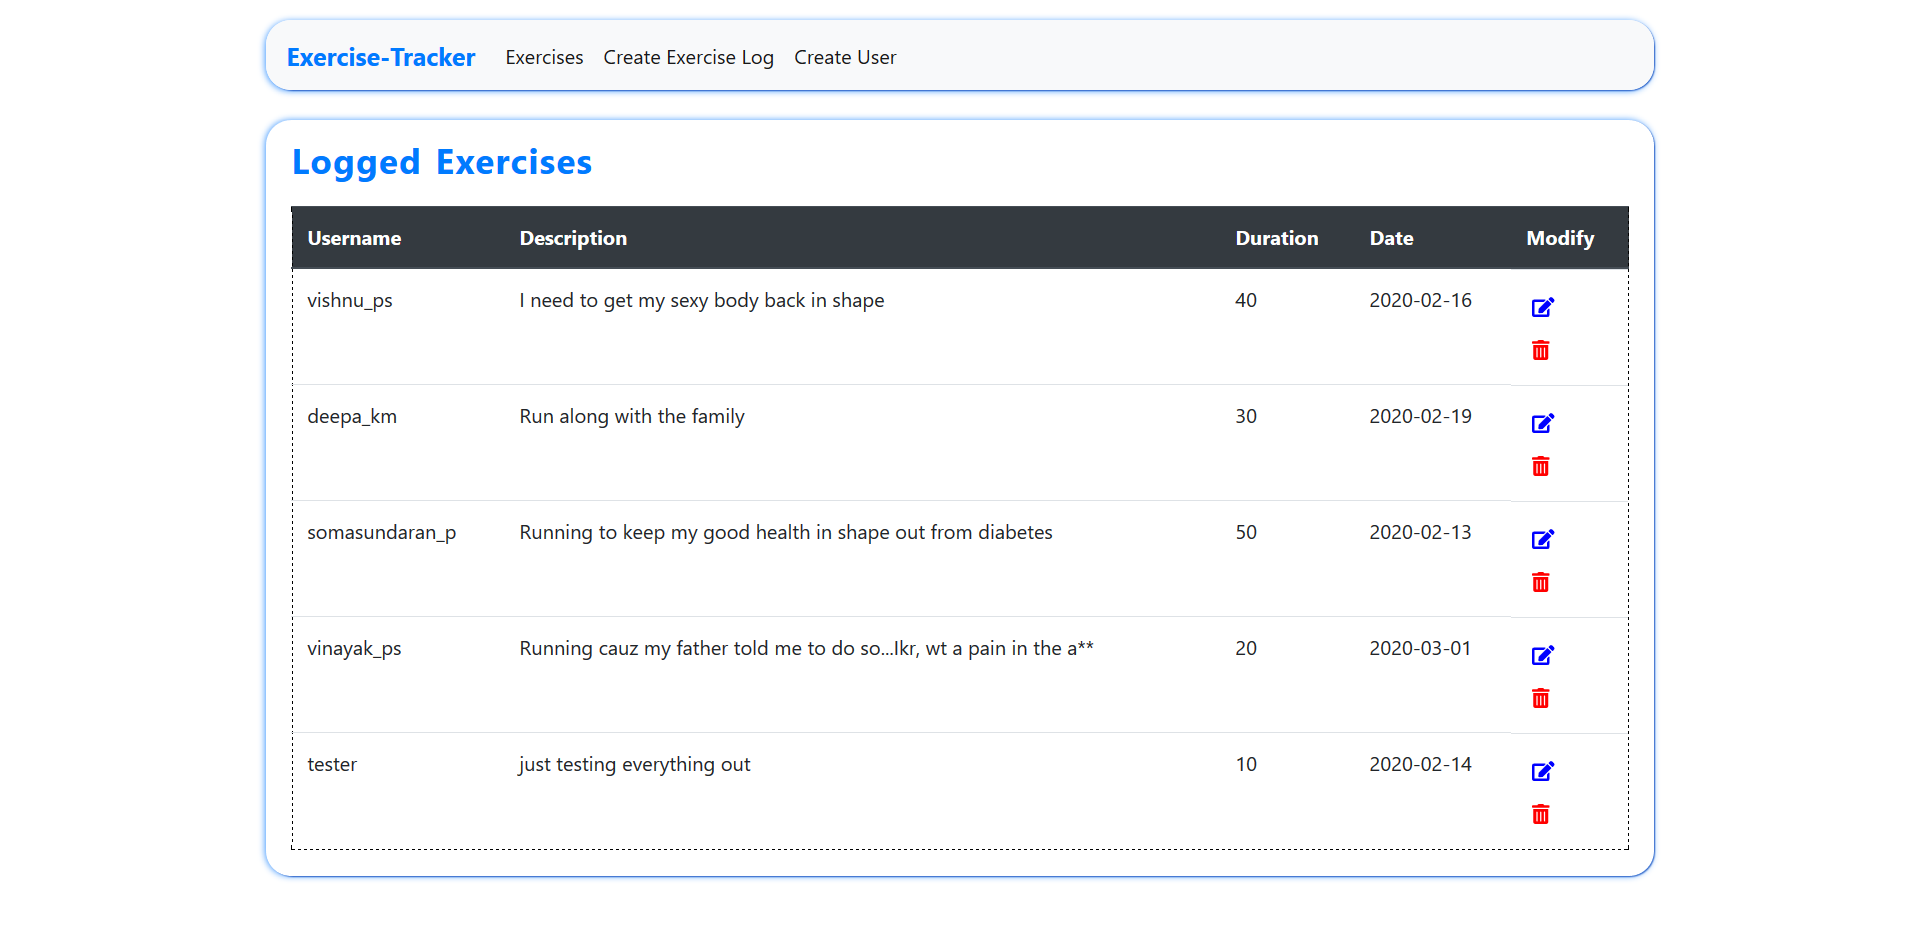1920x943 pixels.
Task: Edit the vinayak_ps exercise entry
Action: click(1542, 655)
